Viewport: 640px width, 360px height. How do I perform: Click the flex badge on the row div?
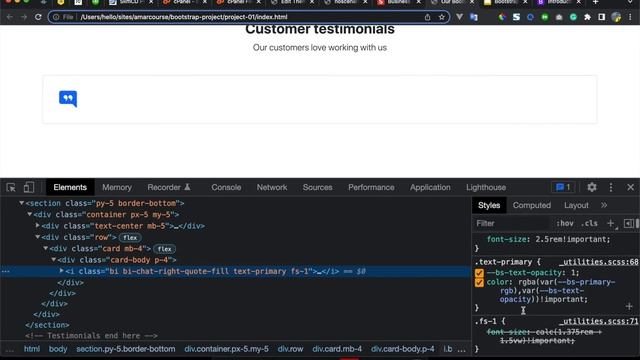pos(130,238)
